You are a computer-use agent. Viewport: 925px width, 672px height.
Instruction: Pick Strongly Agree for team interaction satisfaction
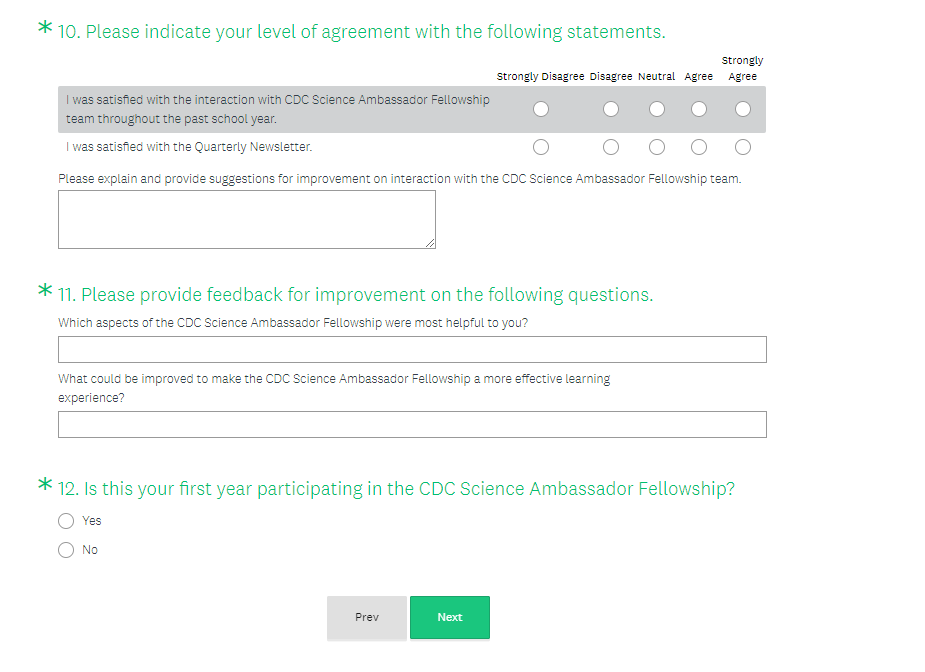pos(743,109)
